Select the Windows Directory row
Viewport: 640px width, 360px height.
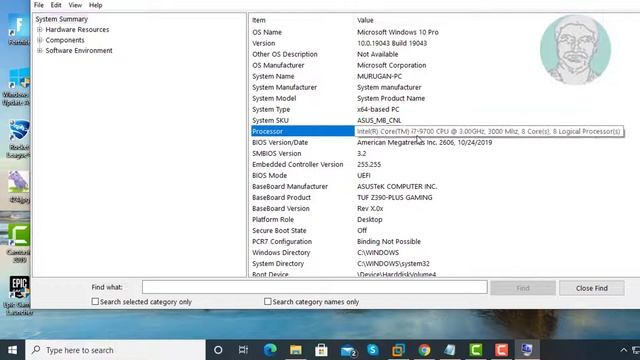[445, 253]
